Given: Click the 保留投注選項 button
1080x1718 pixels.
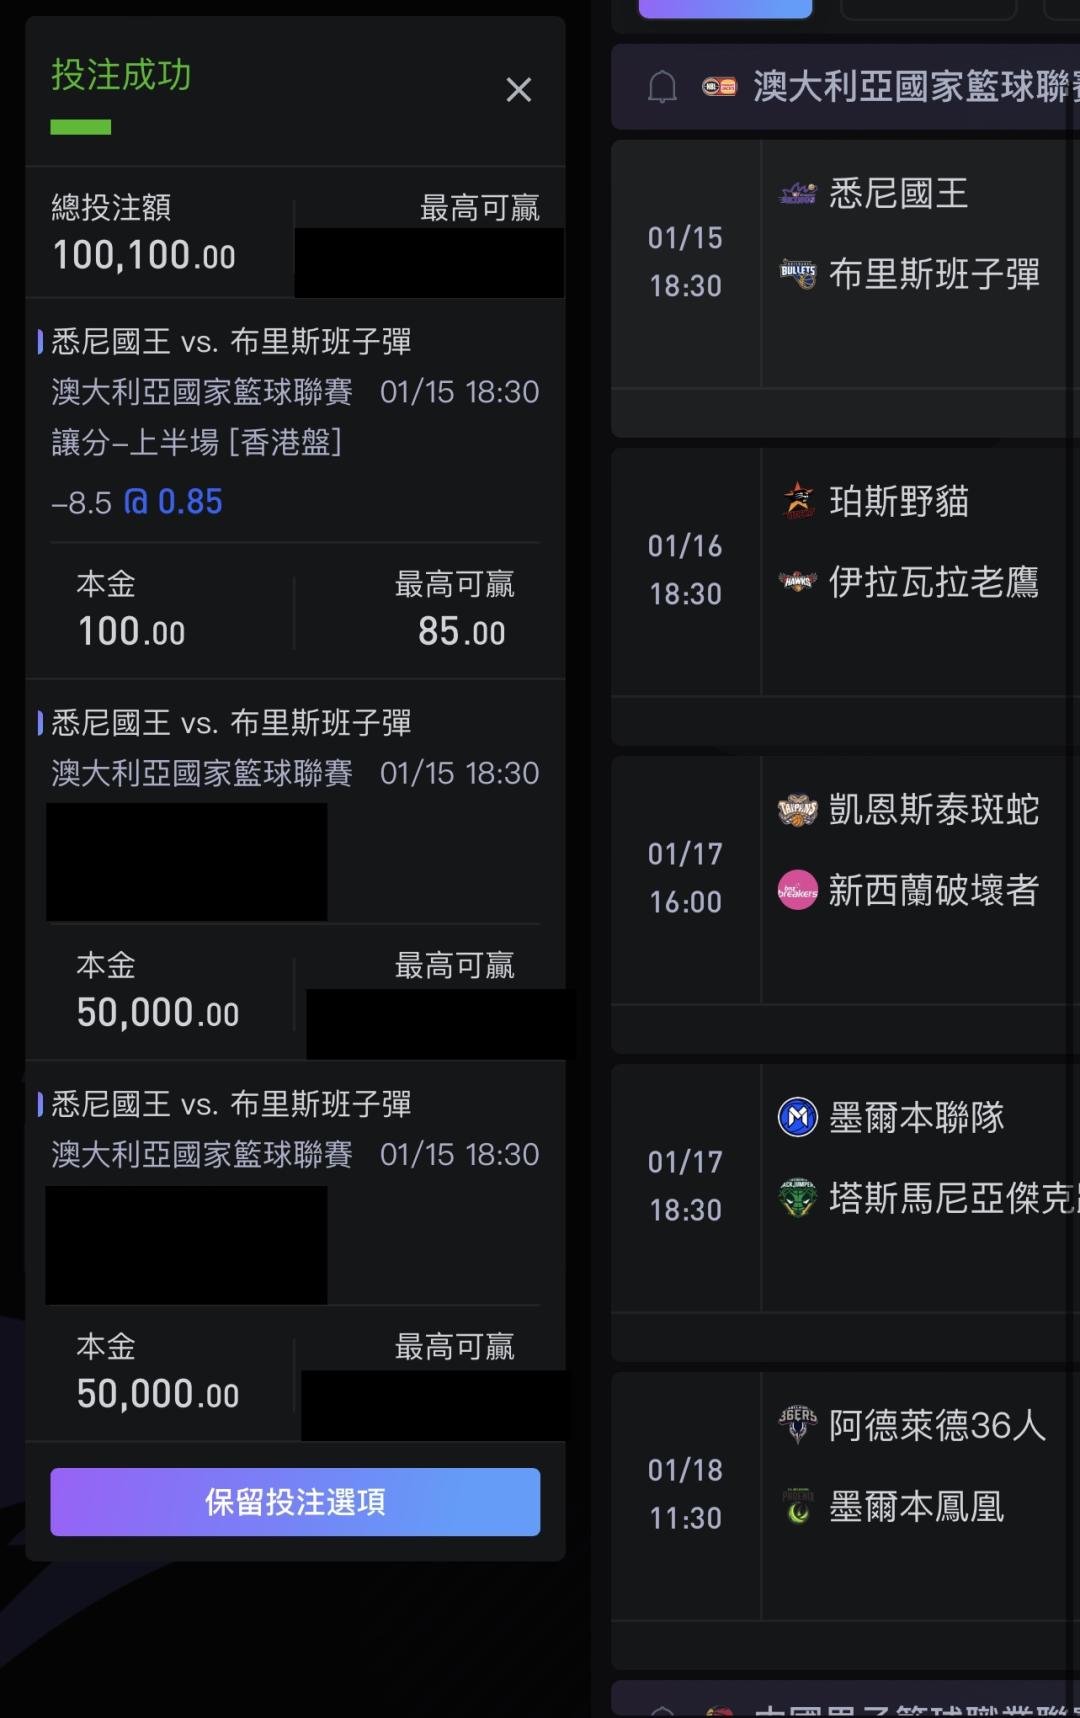Looking at the screenshot, I should (x=295, y=1501).
